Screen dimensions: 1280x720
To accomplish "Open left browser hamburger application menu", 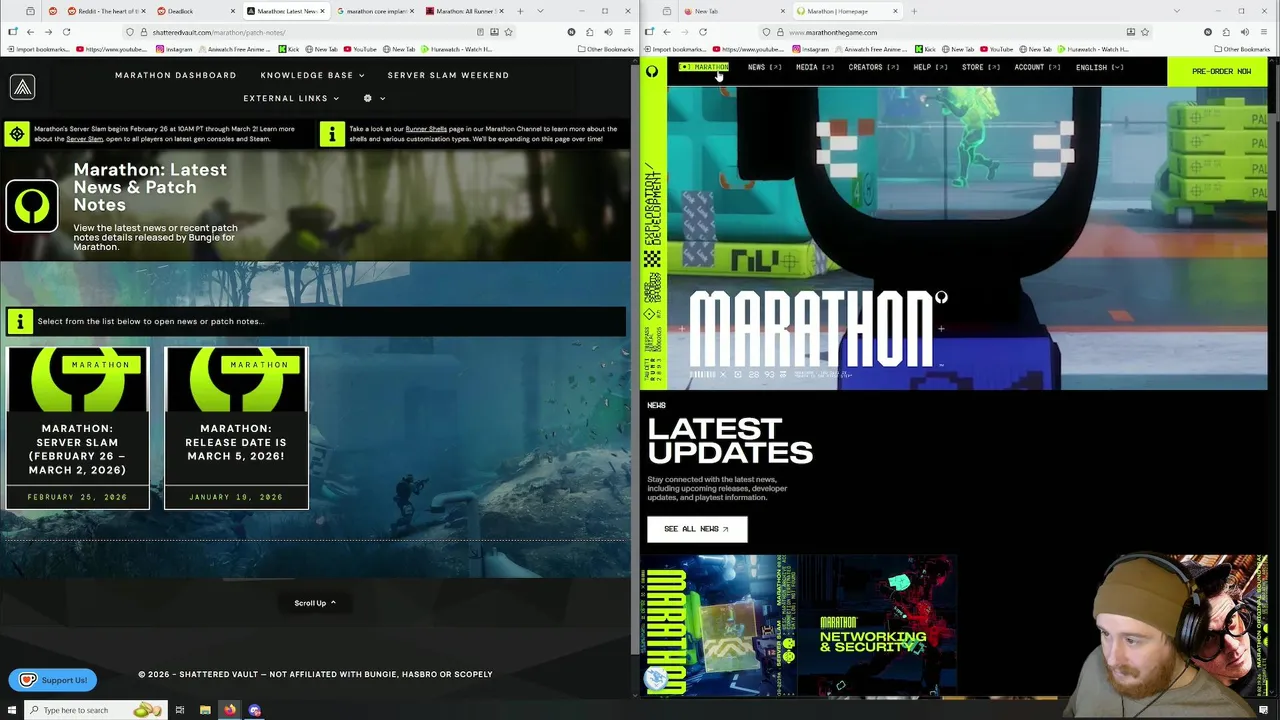I will pos(625,32).
